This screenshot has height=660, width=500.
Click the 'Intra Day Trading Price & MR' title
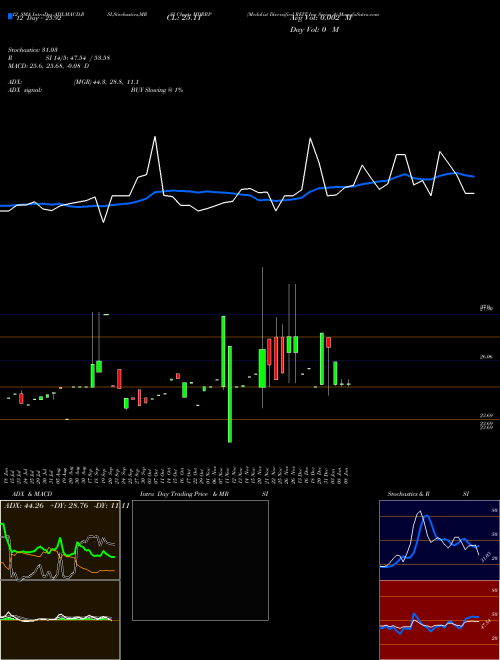184,494
